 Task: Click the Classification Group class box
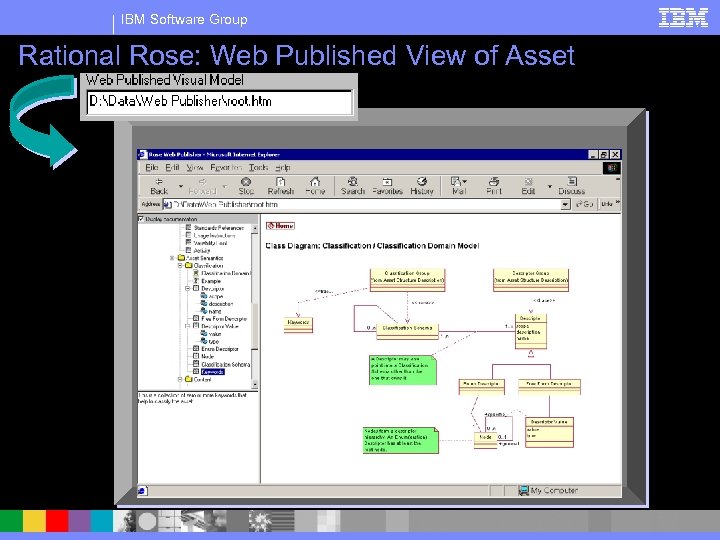click(407, 280)
